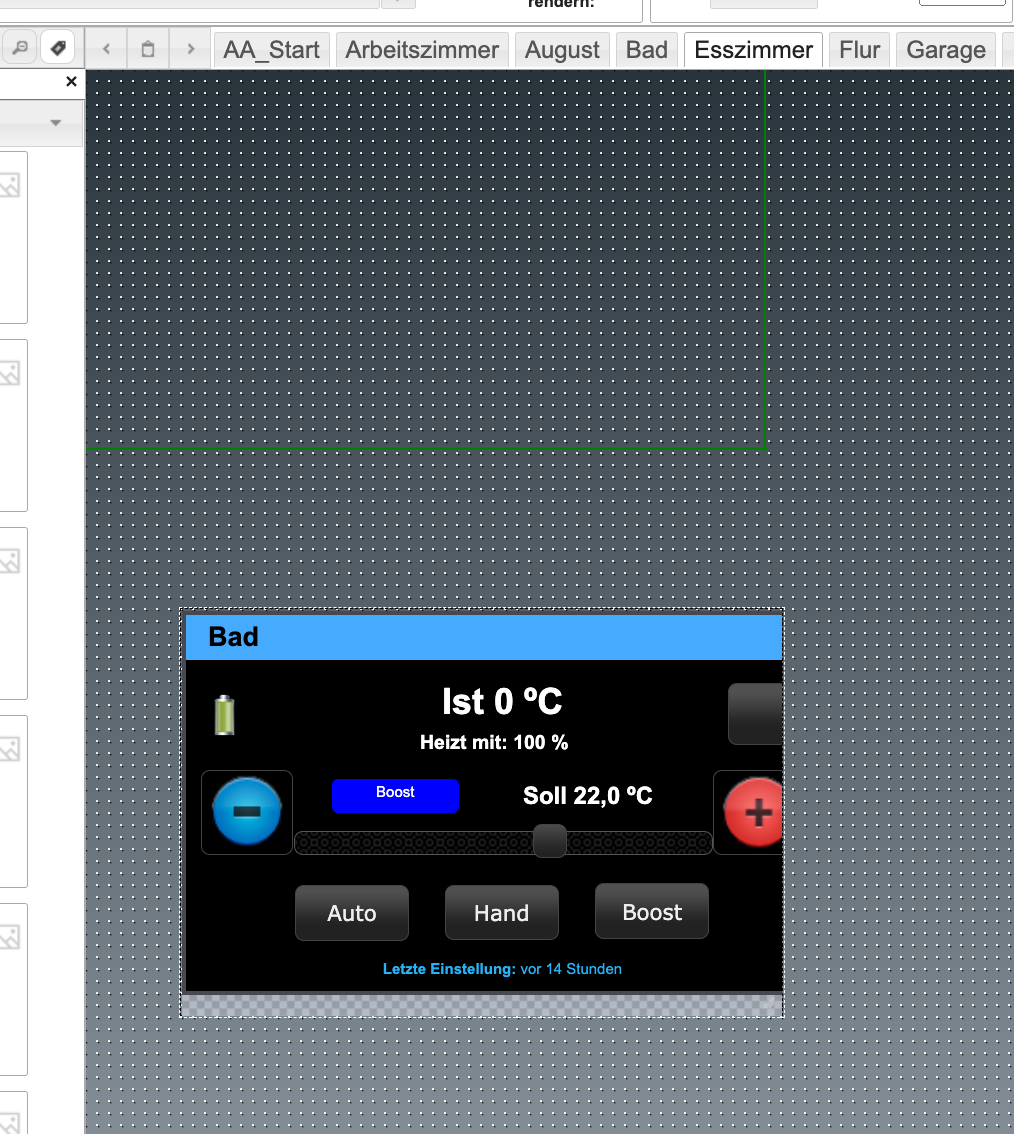Set thermostat to Auto mode
1014x1134 pixels.
pos(352,913)
